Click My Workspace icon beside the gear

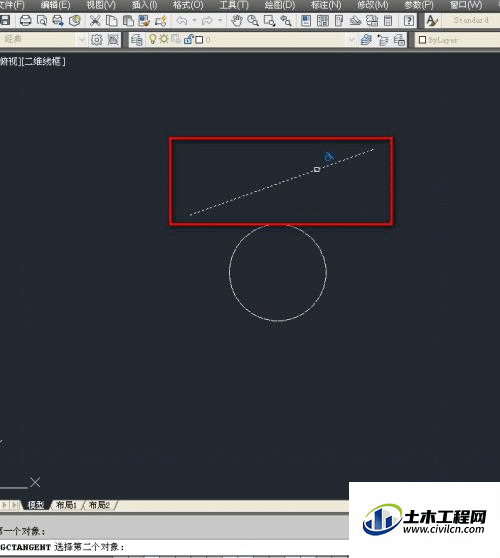(113, 40)
